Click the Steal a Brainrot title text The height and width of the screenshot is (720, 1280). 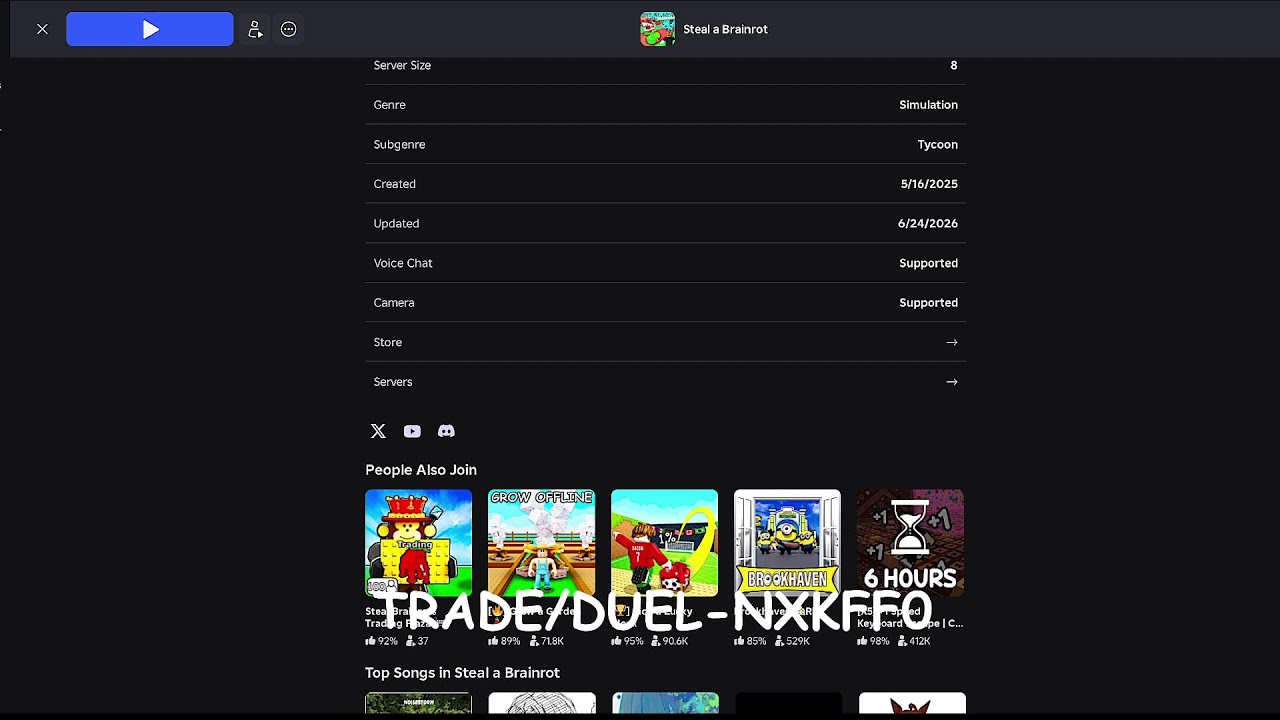(x=725, y=29)
